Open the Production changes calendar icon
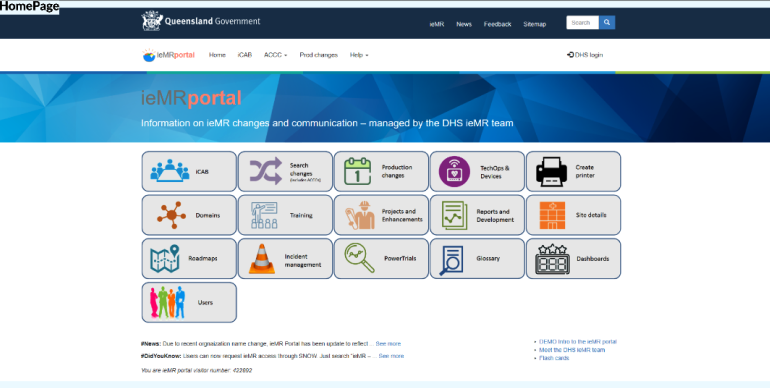The width and height of the screenshot is (770, 388). [358, 171]
